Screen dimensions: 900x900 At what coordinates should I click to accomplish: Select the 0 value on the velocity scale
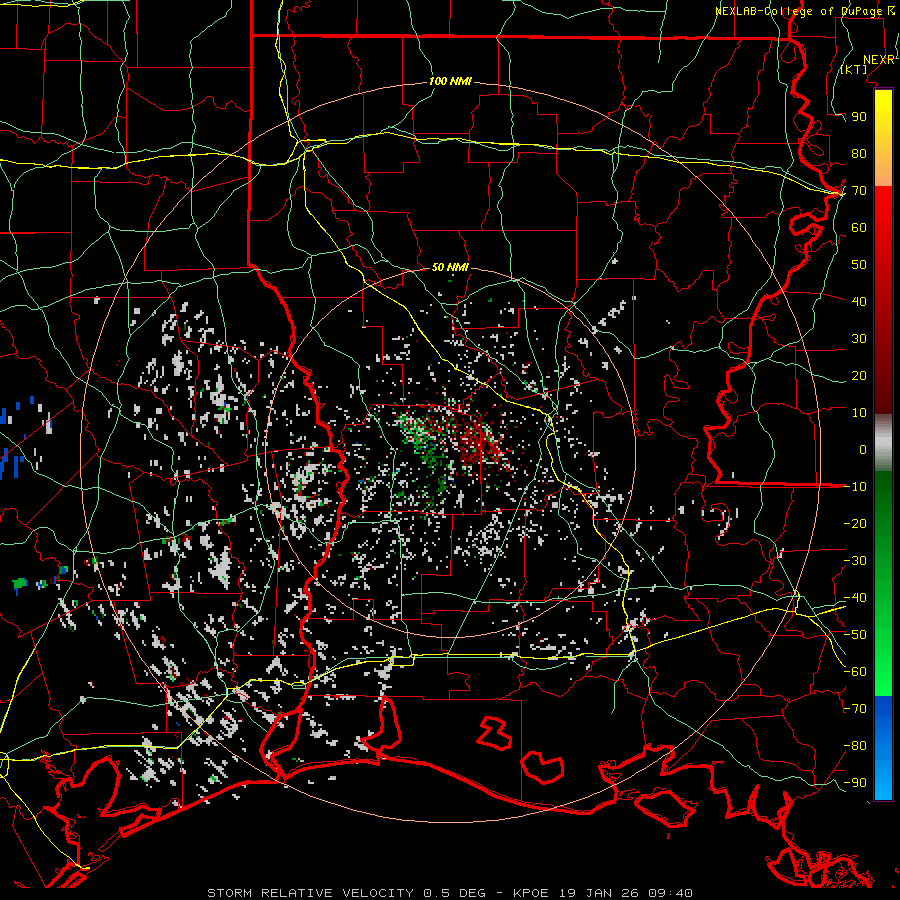(863, 449)
